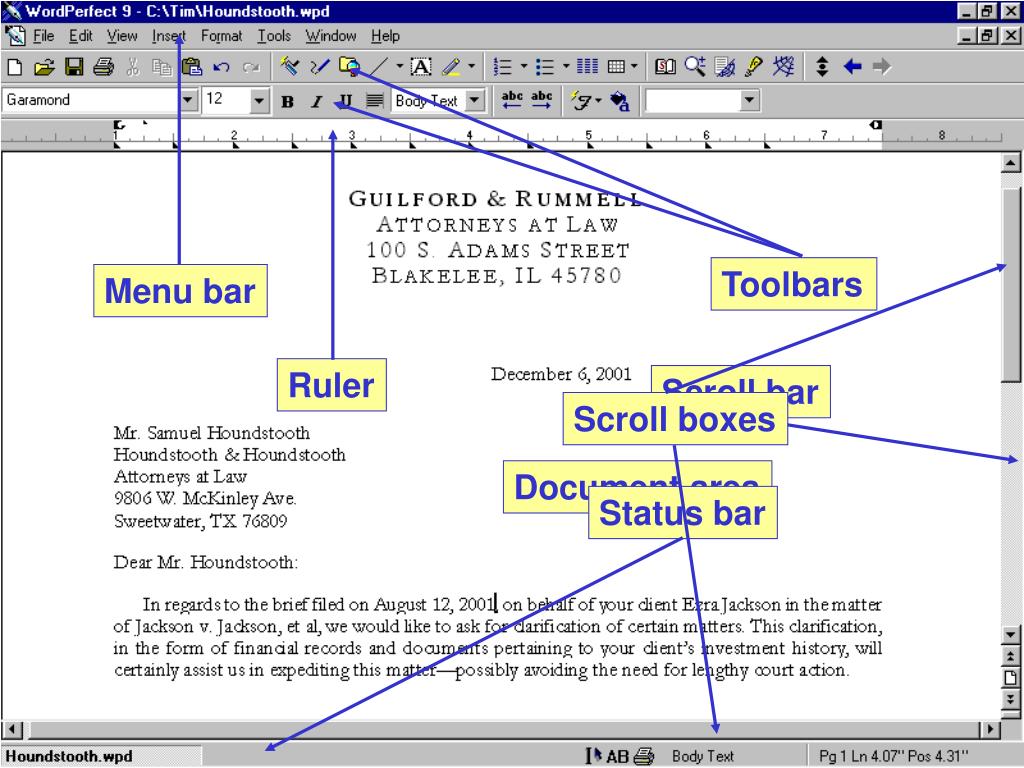Open the Garamond font name dropdown
The width and height of the screenshot is (1024, 768).
pyautogui.click(x=188, y=101)
